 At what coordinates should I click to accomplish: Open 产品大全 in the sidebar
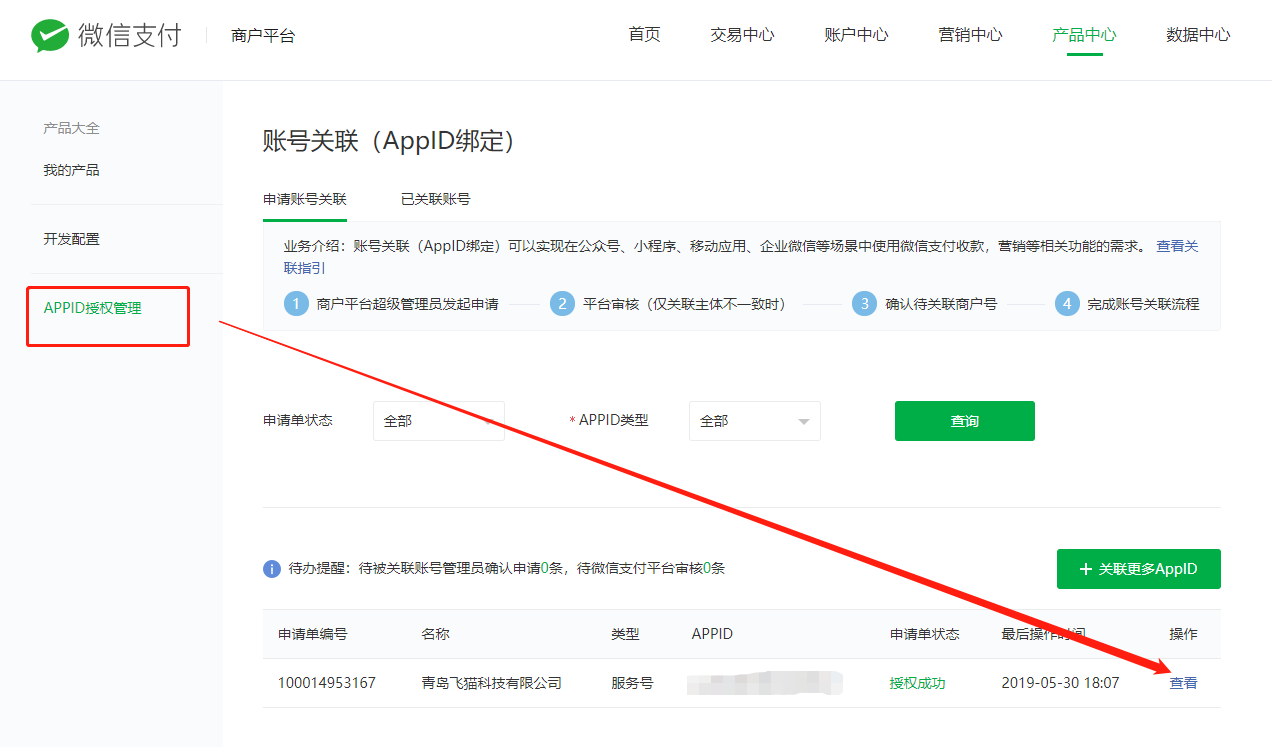[x=71, y=128]
